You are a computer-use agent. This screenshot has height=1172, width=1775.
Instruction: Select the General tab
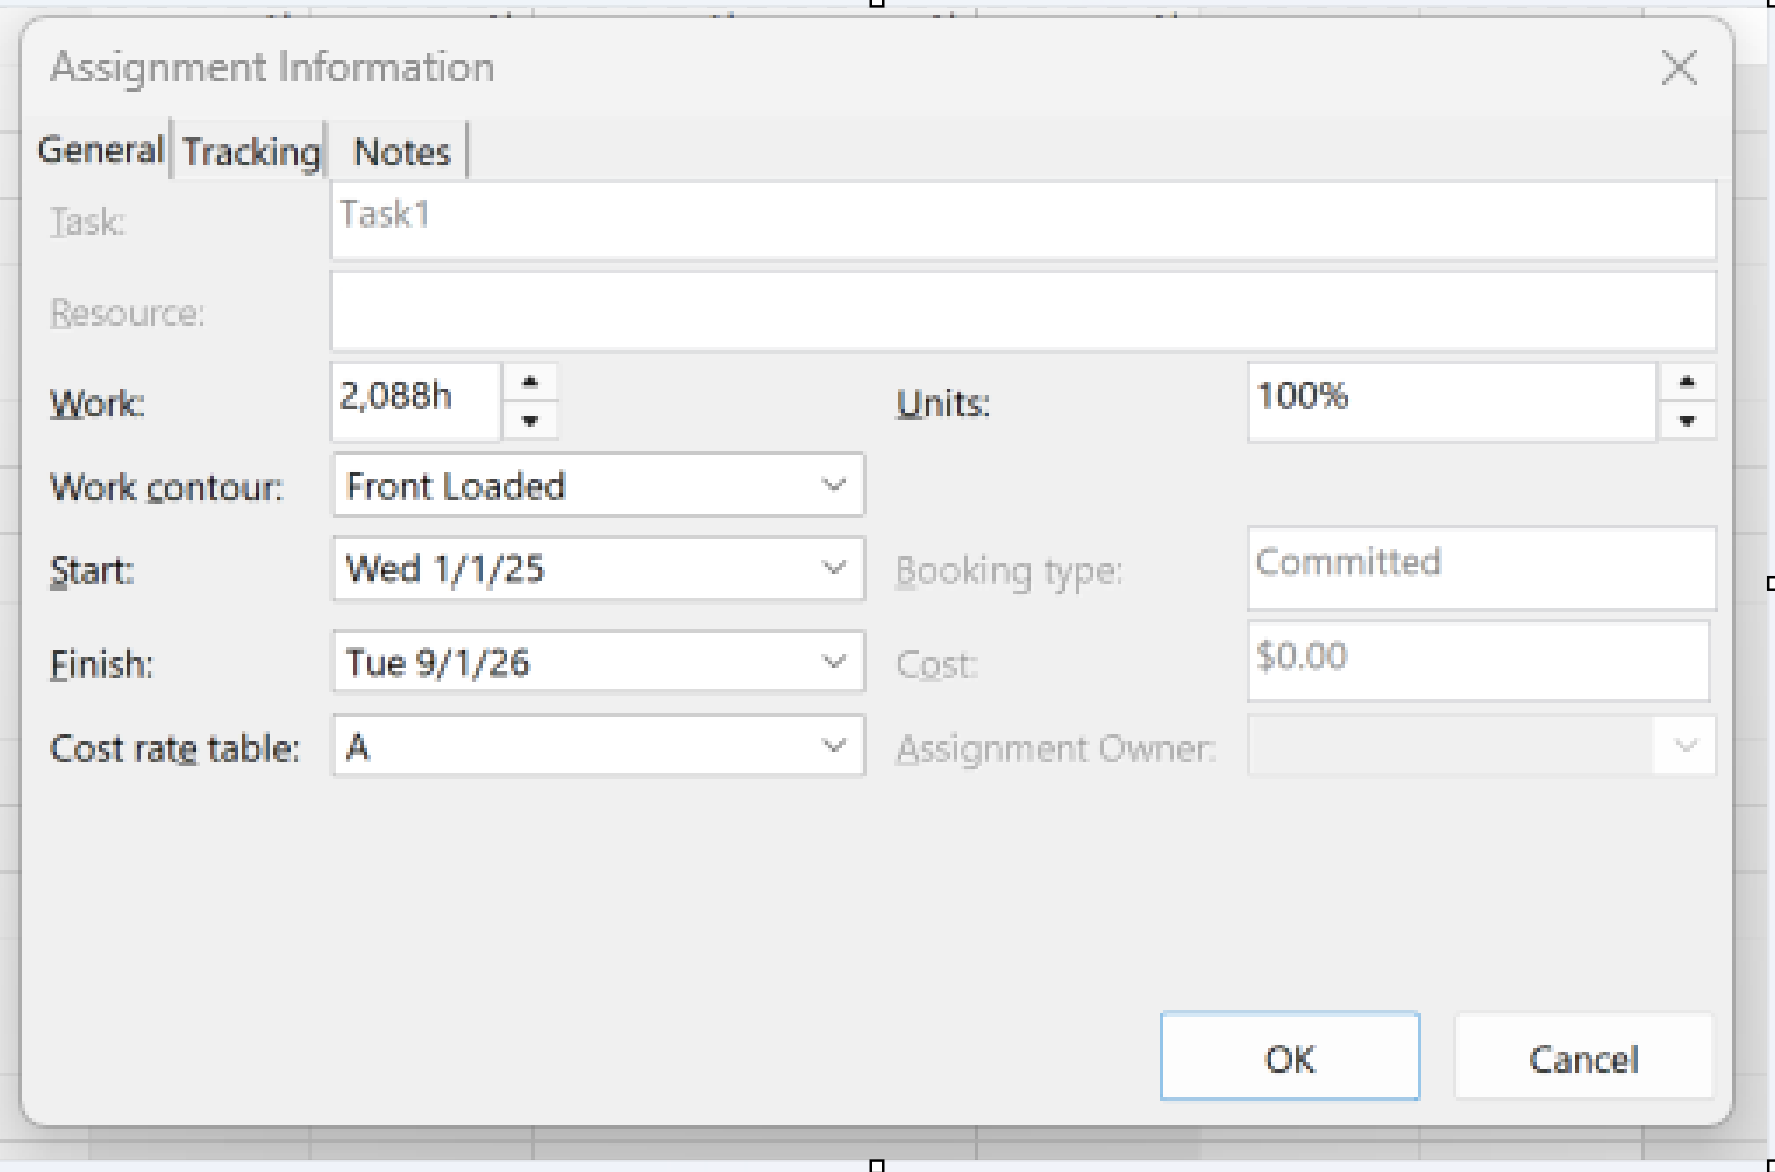[100, 150]
